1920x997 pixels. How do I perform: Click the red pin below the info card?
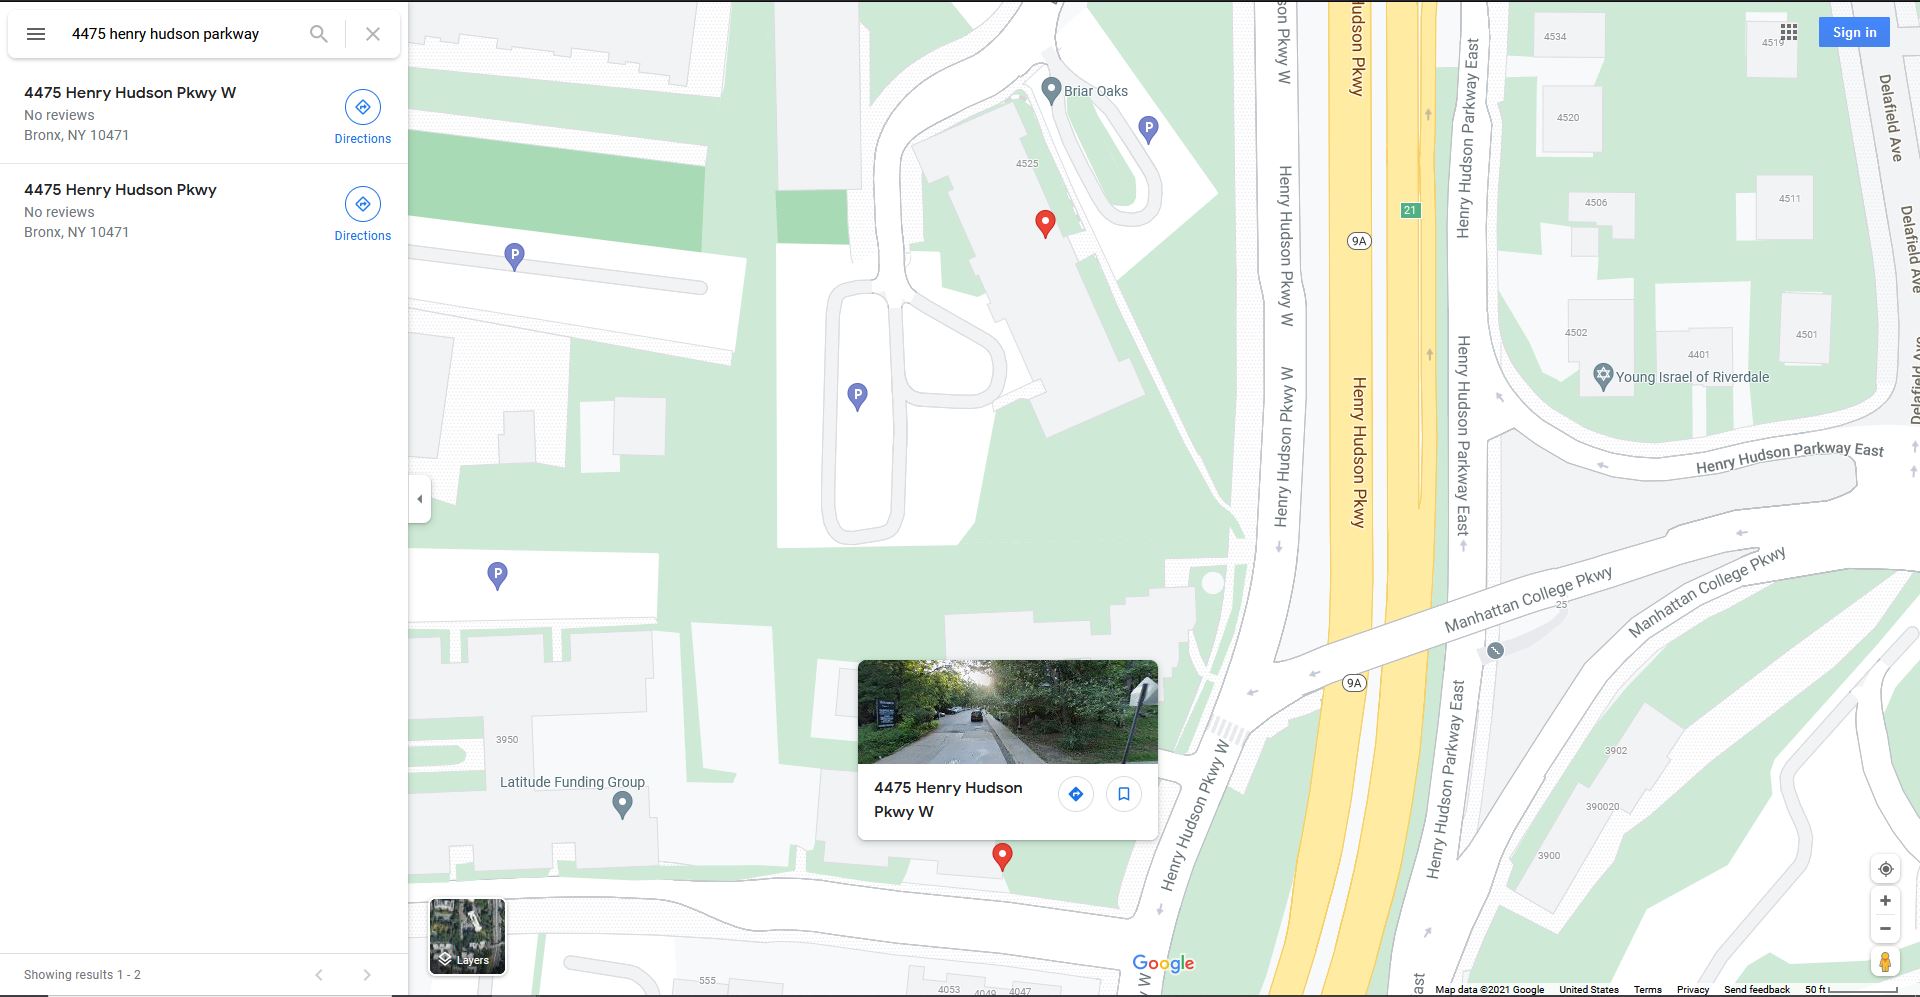1002,857
